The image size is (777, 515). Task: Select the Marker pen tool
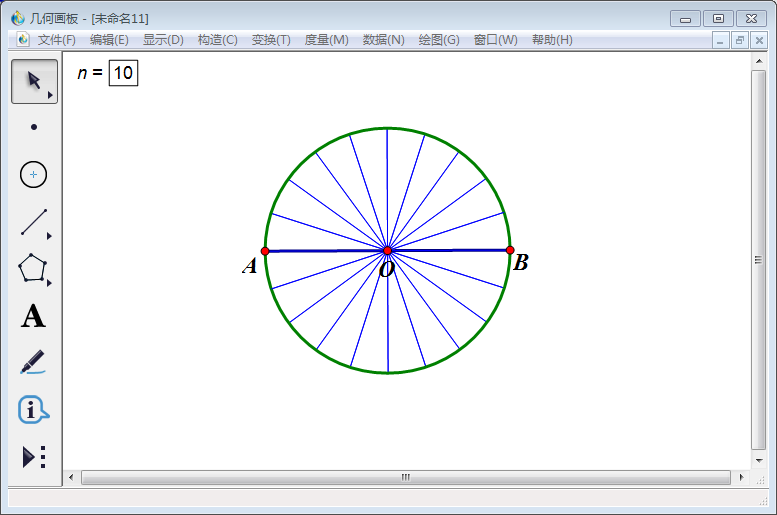click(34, 362)
